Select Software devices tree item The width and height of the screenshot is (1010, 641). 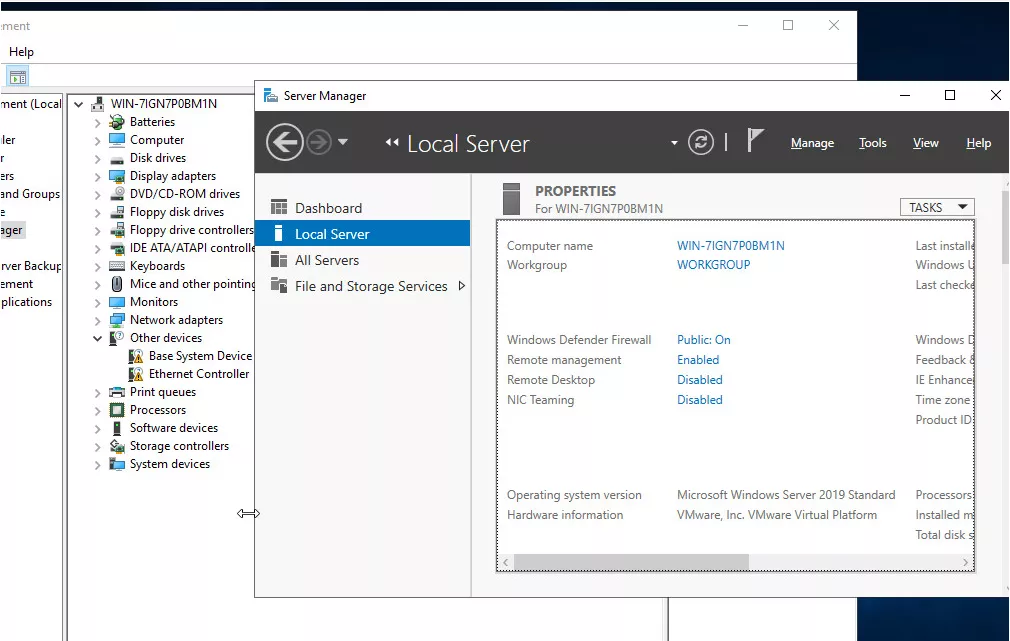point(174,428)
